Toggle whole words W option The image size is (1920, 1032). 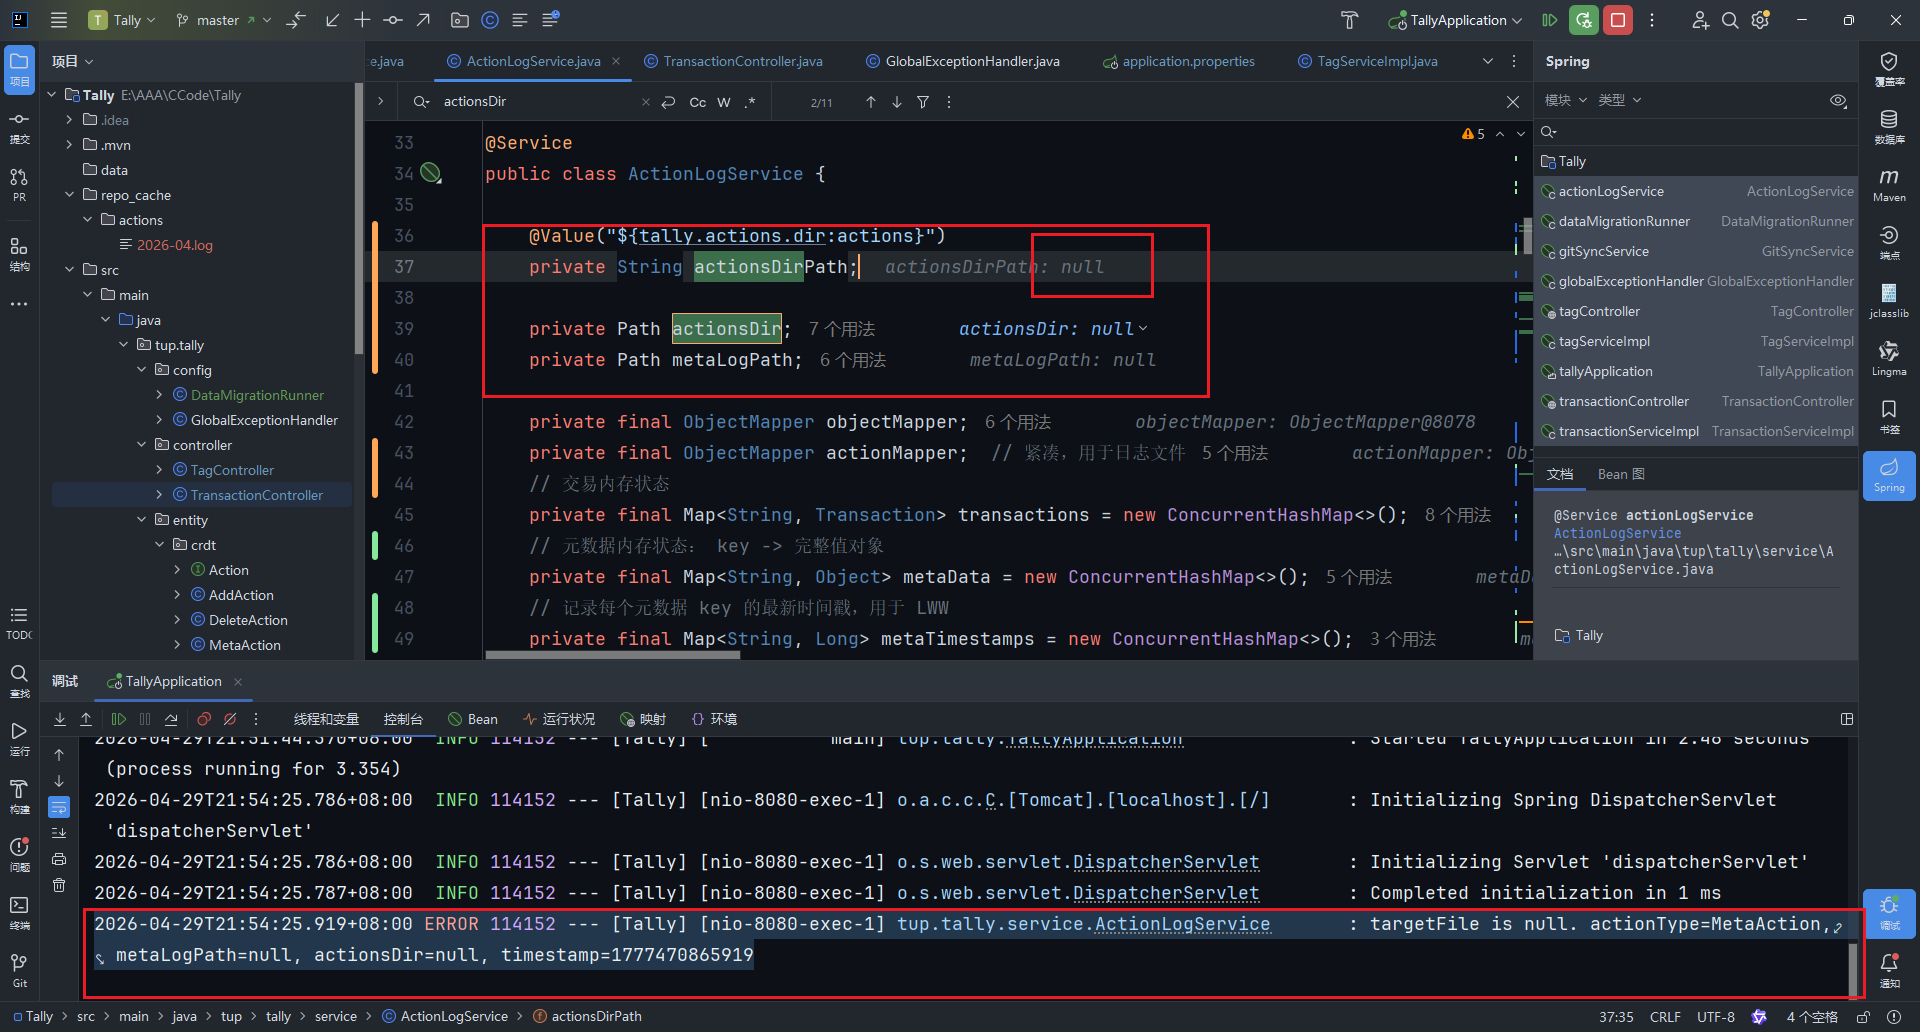point(724,102)
